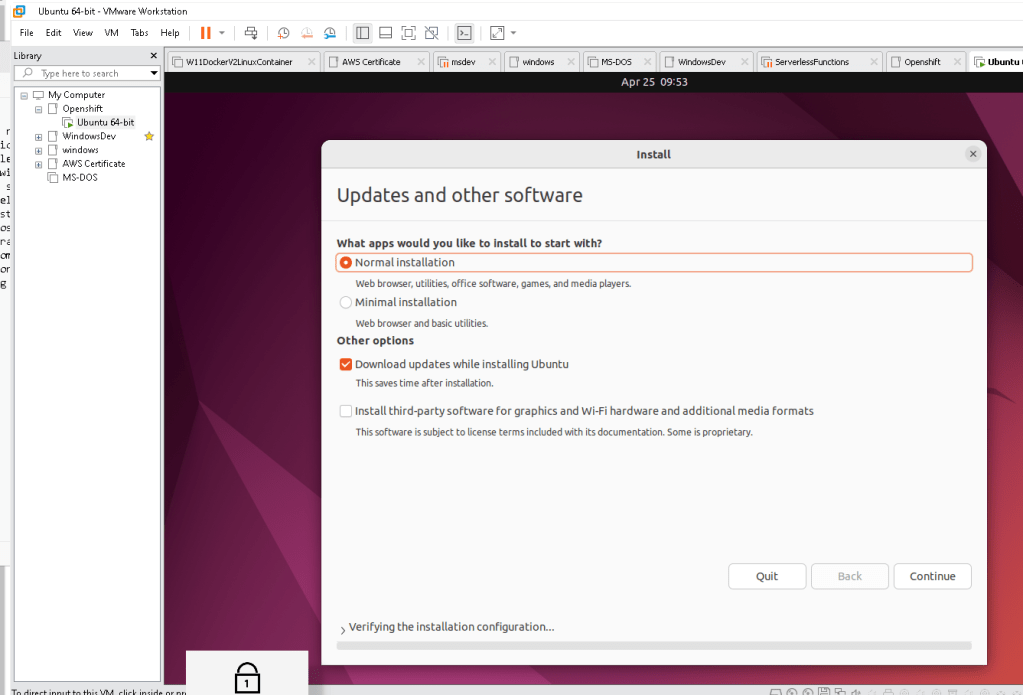The width and height of the screenshot is (1023, 695).
Task: Select MS-DOS in library tree
Action: pos(80,177)
